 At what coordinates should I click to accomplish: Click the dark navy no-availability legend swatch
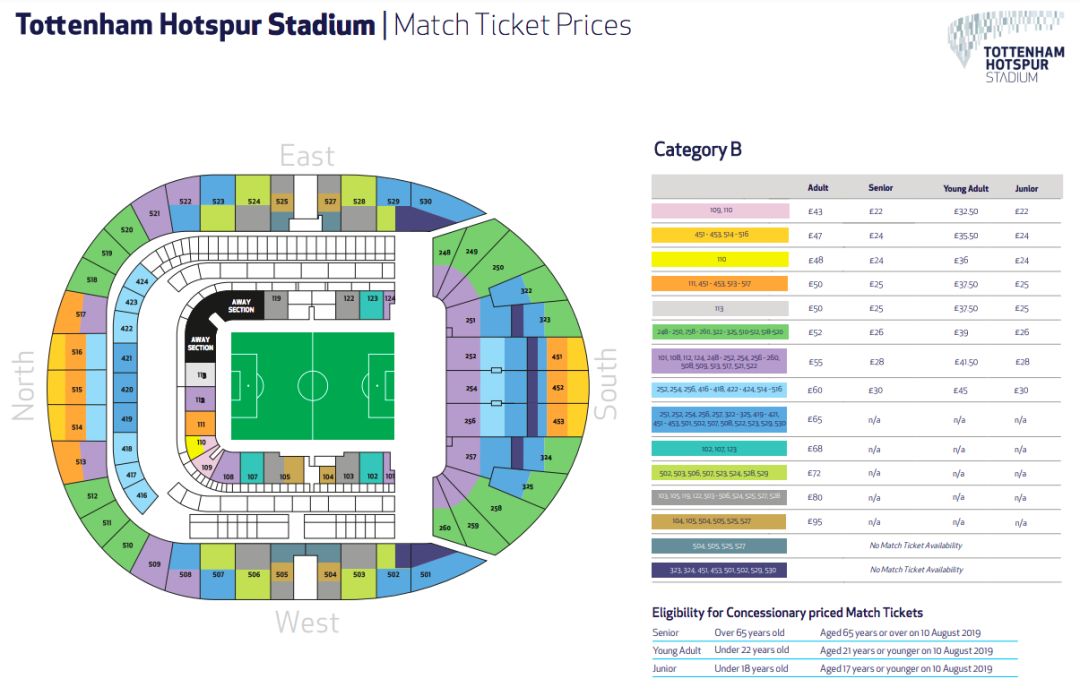(719, 570)
